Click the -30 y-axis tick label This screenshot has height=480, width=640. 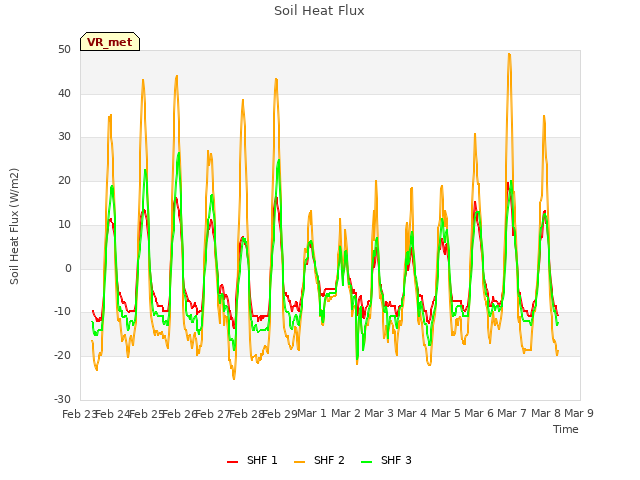(x=62, y=399)
